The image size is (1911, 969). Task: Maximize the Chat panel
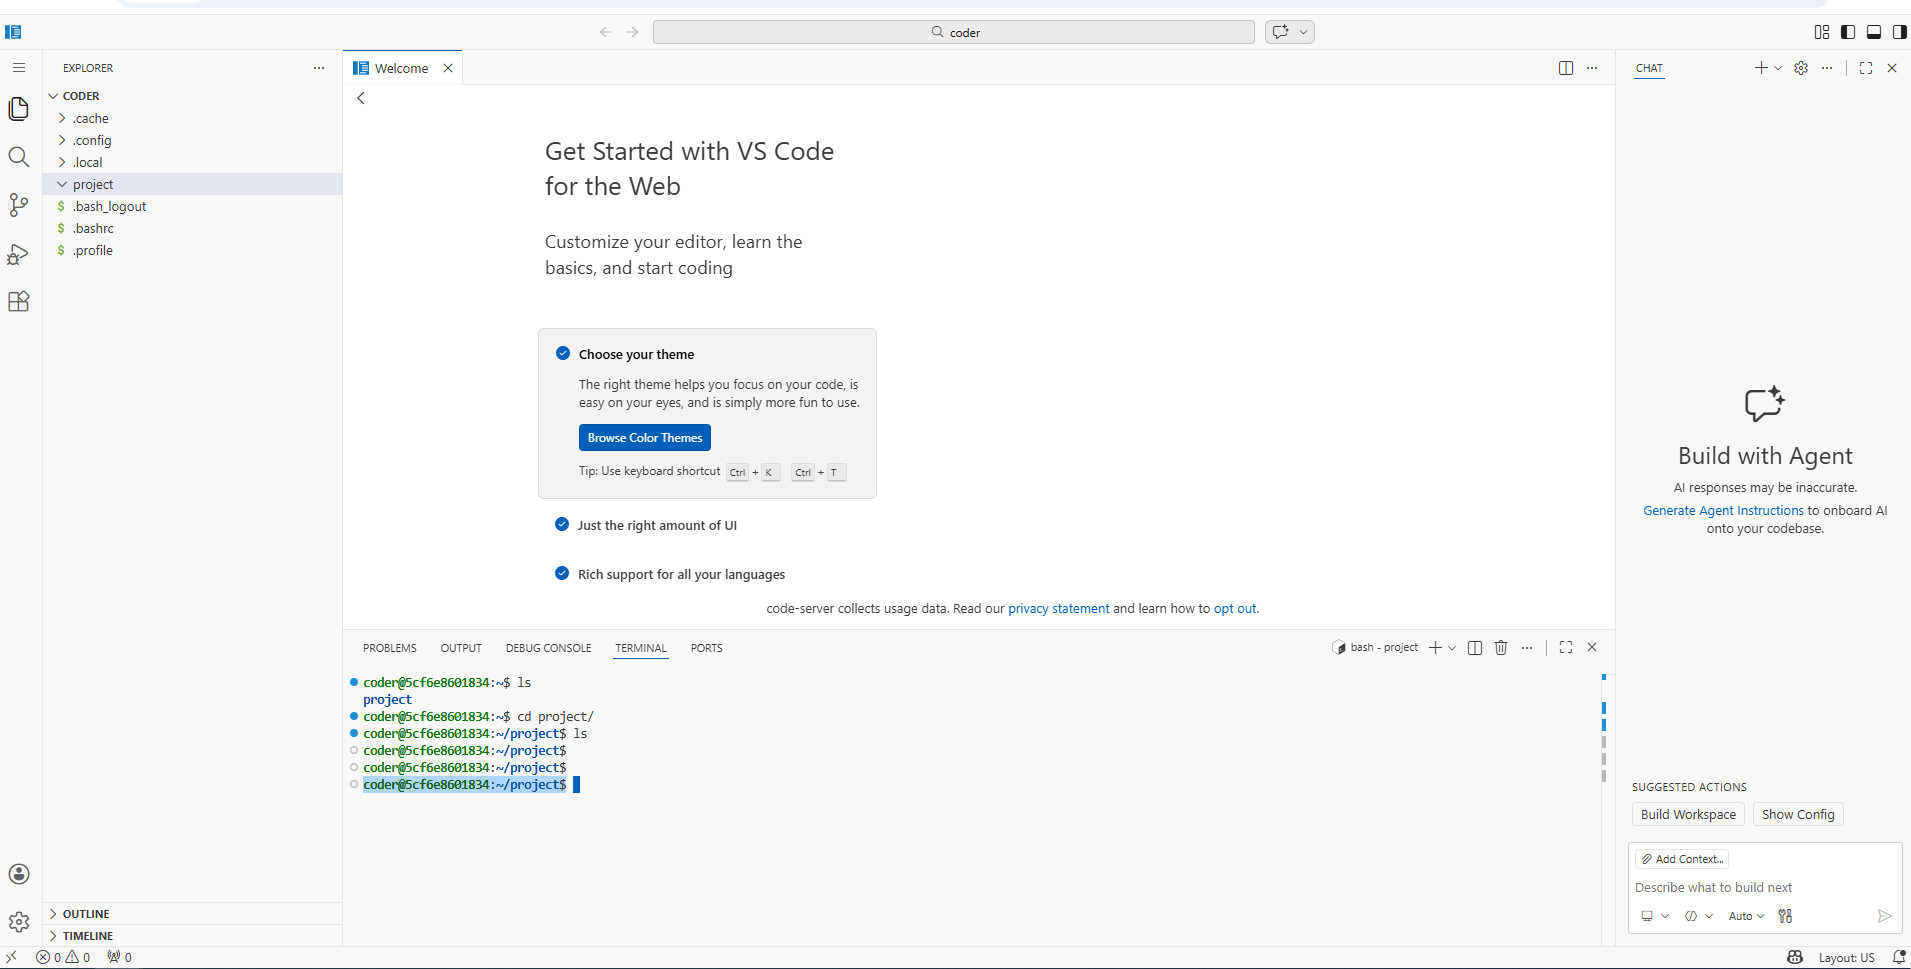pos(1866,68)
